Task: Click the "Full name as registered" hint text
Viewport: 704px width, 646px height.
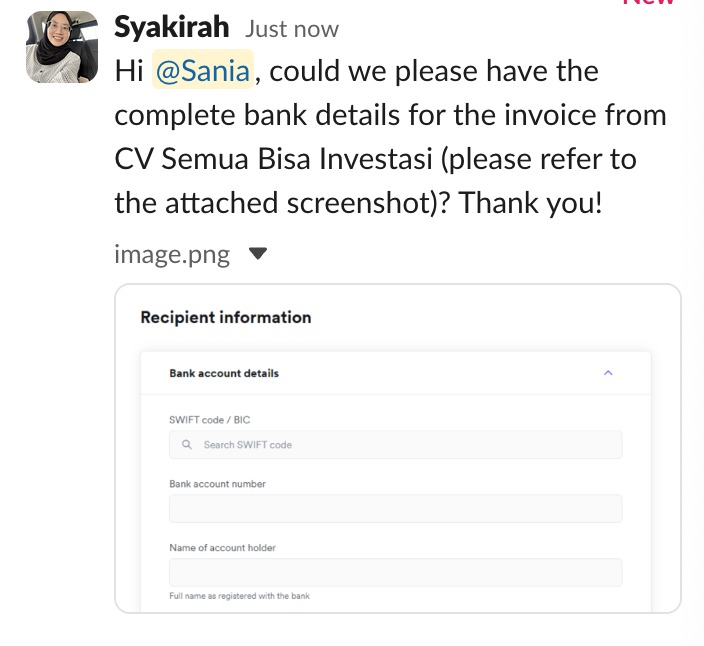Action: 239,596
